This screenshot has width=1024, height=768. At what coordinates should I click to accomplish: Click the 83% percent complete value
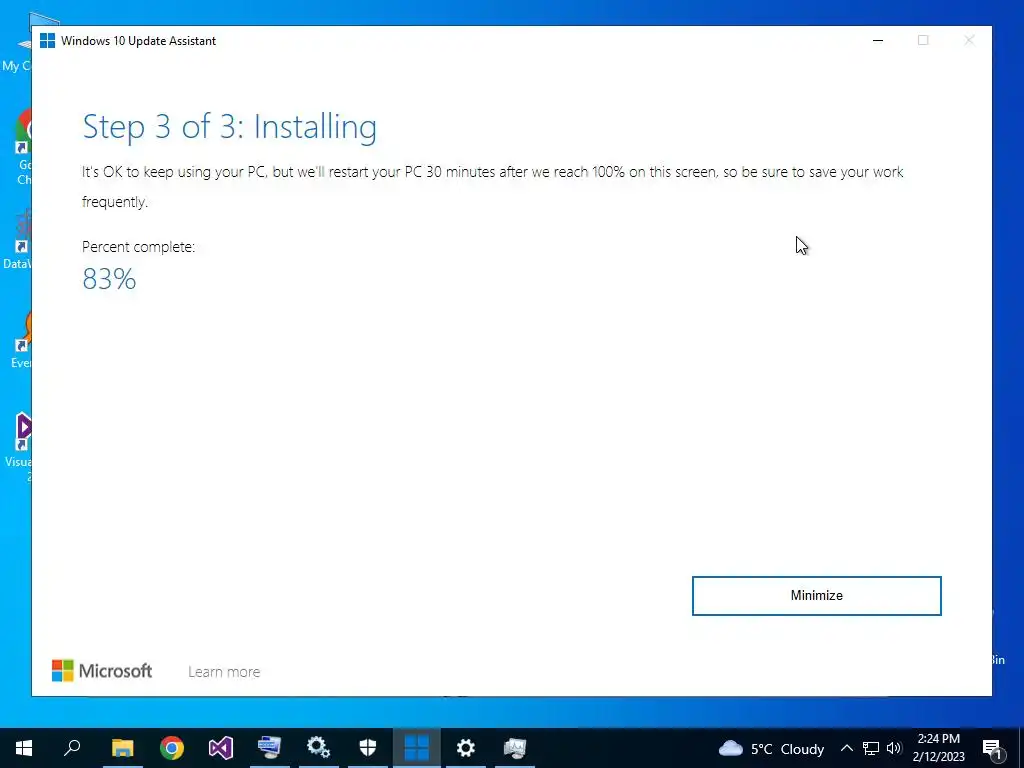109,279
